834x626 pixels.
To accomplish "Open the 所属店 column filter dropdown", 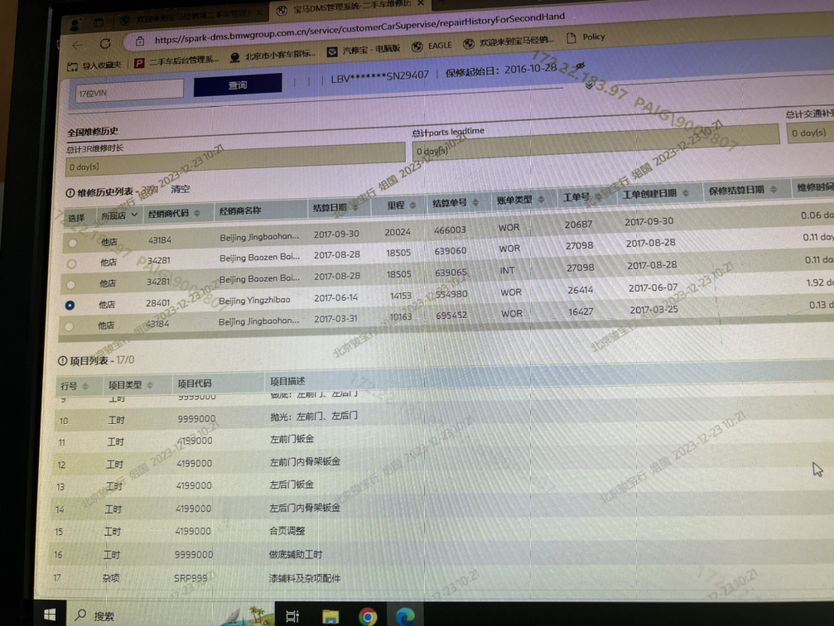I will tap(134, 215).
